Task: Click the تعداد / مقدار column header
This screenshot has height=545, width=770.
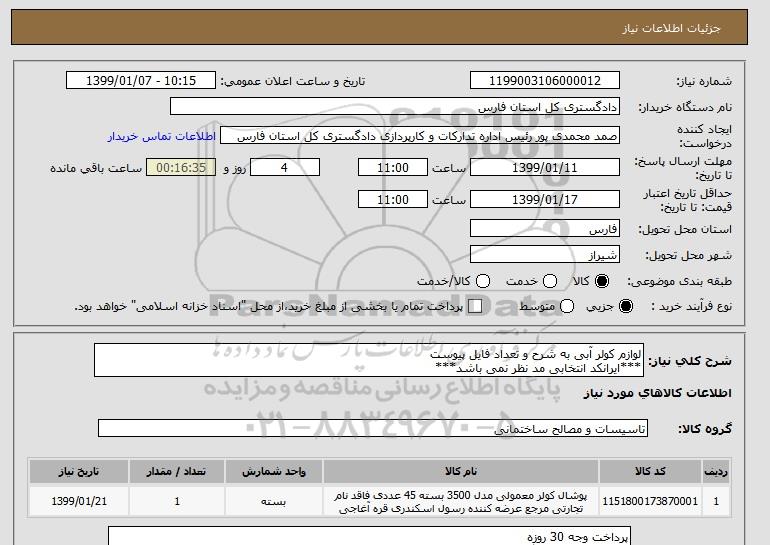Action: coord(177,471)
